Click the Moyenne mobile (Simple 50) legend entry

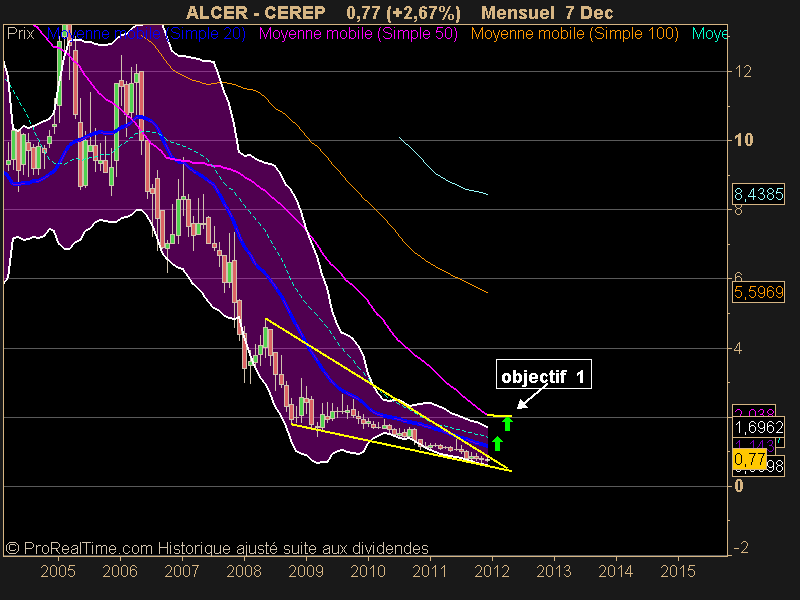click(x=358, y=34)
